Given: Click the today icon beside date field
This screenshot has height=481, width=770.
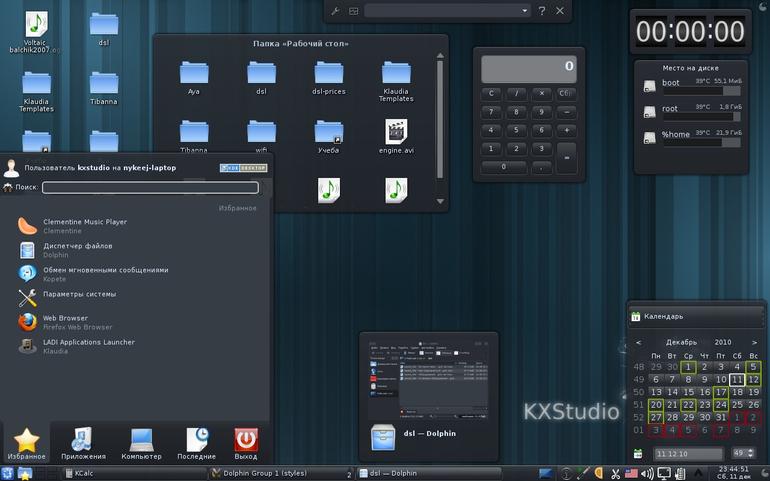Looking at the screenshot, I should [638, 453].
